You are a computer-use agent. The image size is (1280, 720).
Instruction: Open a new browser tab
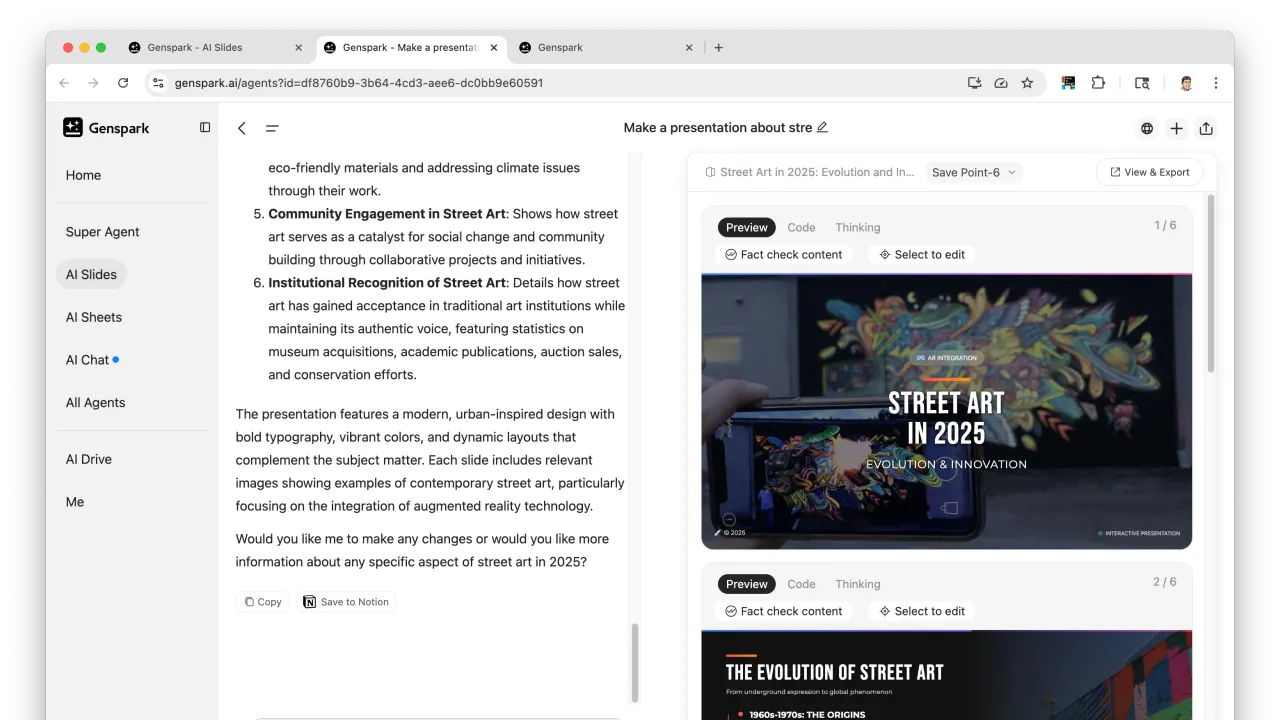point(718,47)
